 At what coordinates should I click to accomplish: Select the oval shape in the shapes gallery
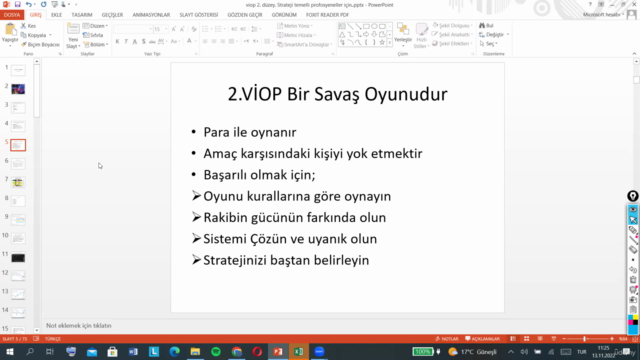pos(374,27)
